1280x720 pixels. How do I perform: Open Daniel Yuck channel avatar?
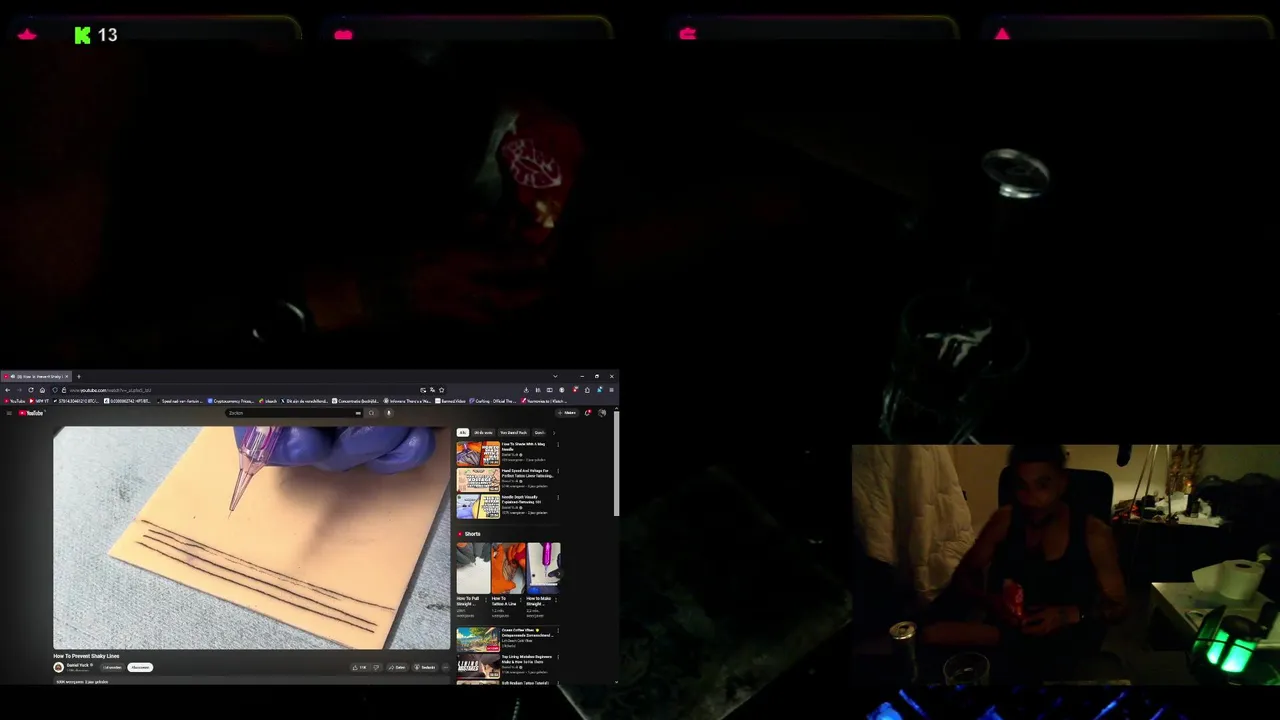pyautogui.click(x=58, y=667)
